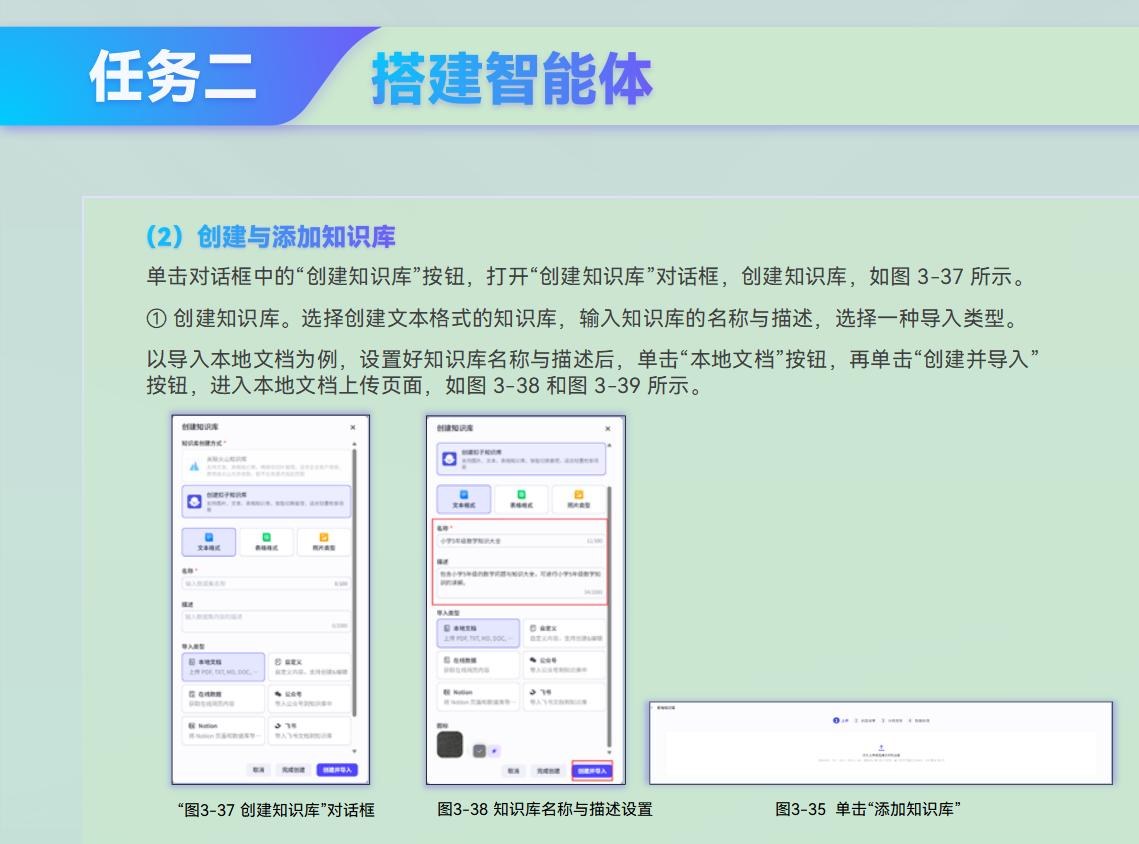
Task: Click caption 图3-38 知识库名称与描述设置
Action: (545, 809)
